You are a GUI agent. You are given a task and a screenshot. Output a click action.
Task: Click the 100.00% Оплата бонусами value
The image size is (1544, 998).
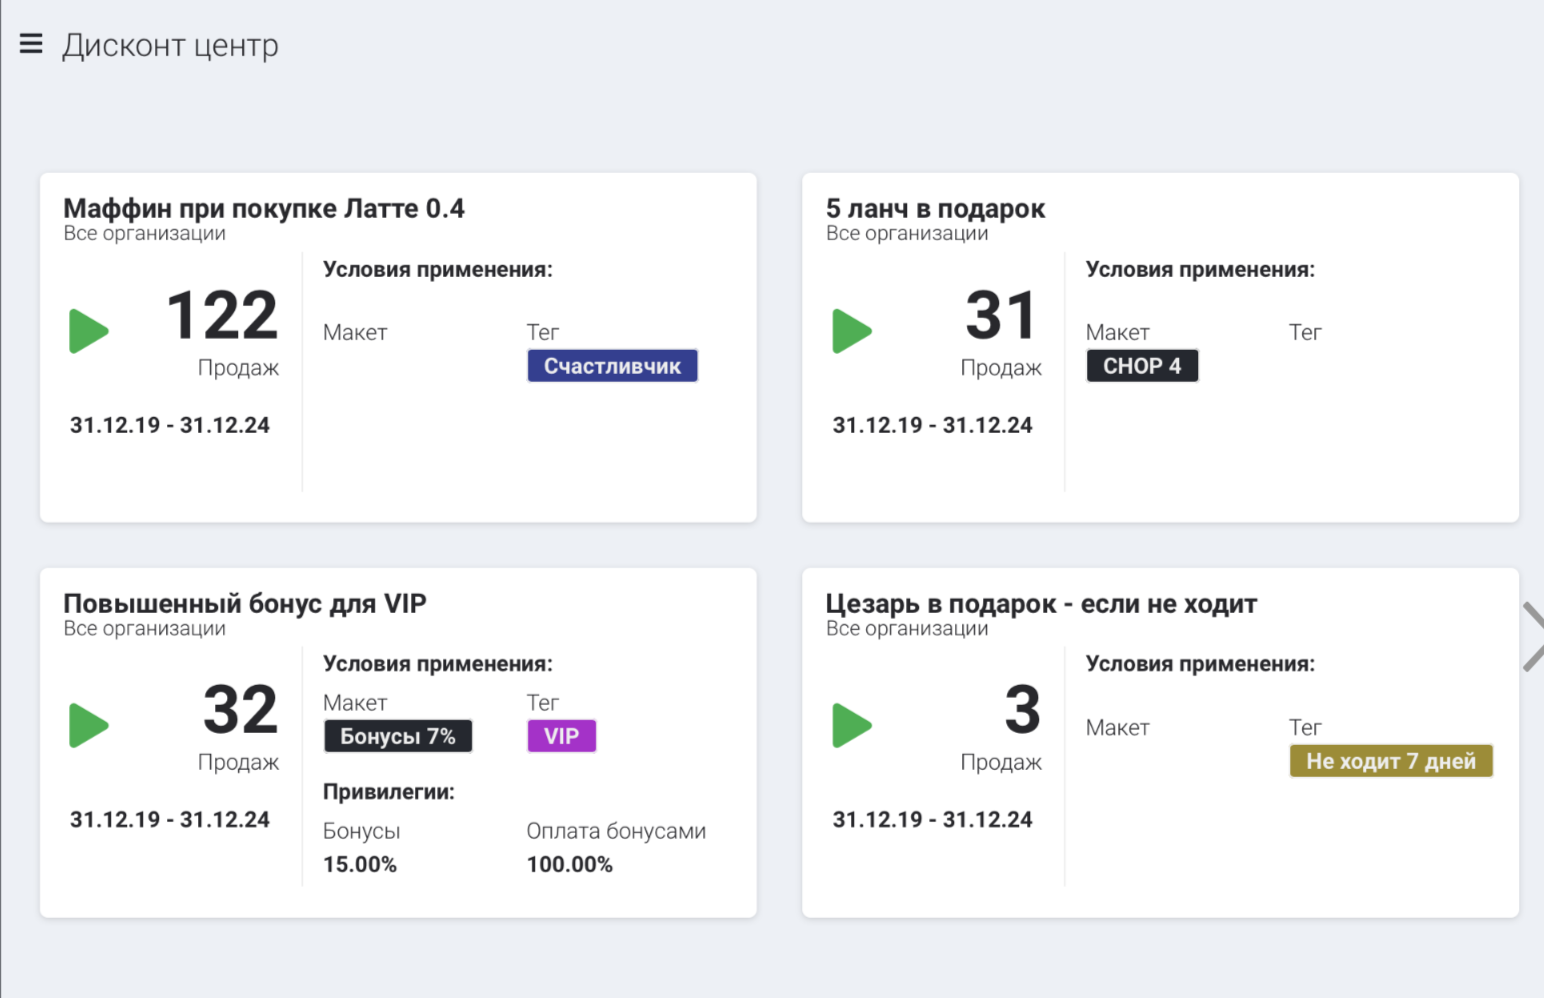[x=569, y=864]
